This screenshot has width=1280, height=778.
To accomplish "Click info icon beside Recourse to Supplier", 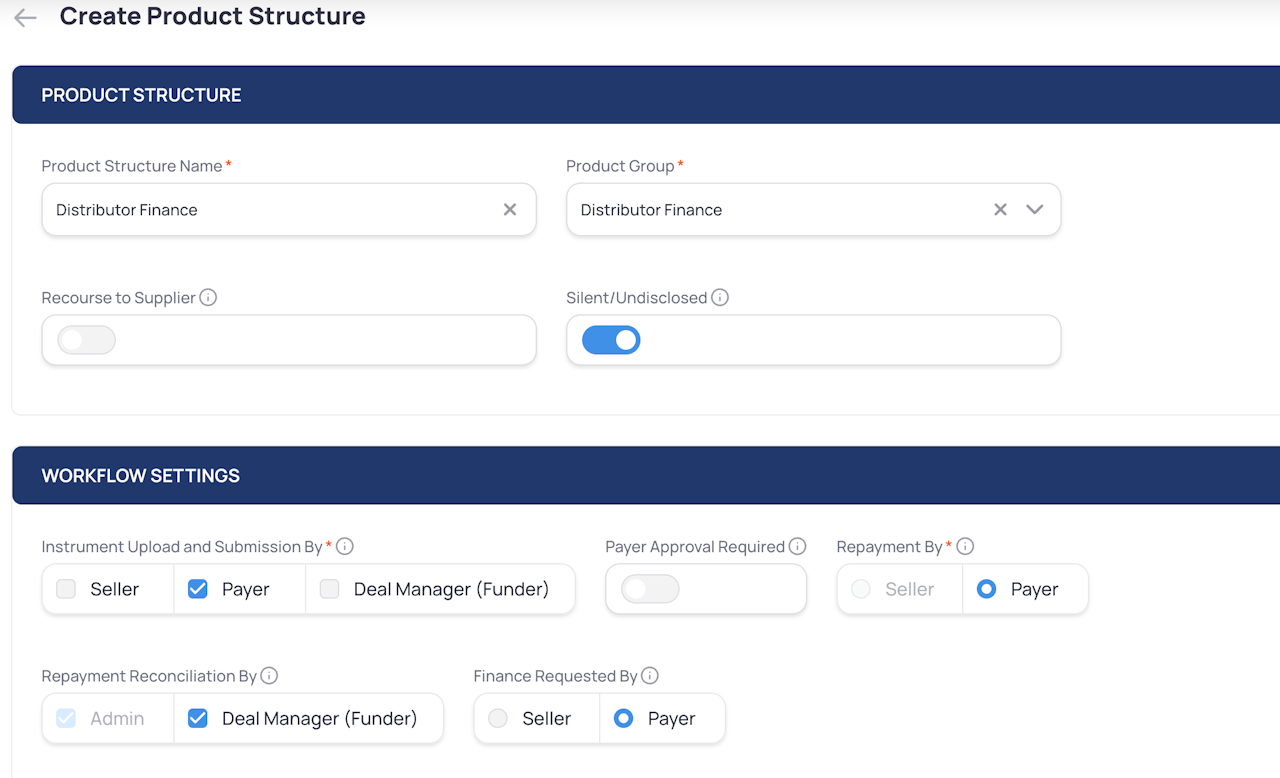I will point(208,298).
